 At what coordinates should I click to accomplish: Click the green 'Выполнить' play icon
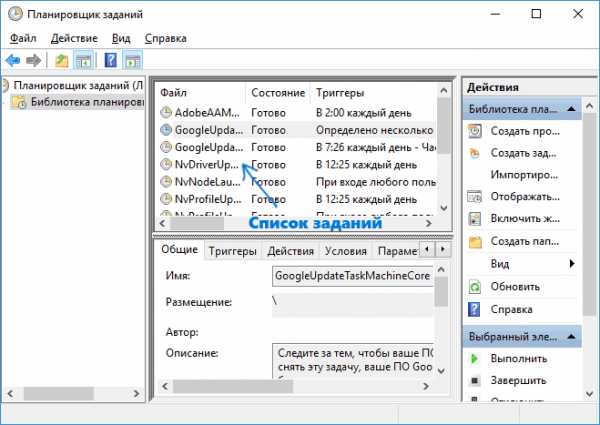point(474,358)
